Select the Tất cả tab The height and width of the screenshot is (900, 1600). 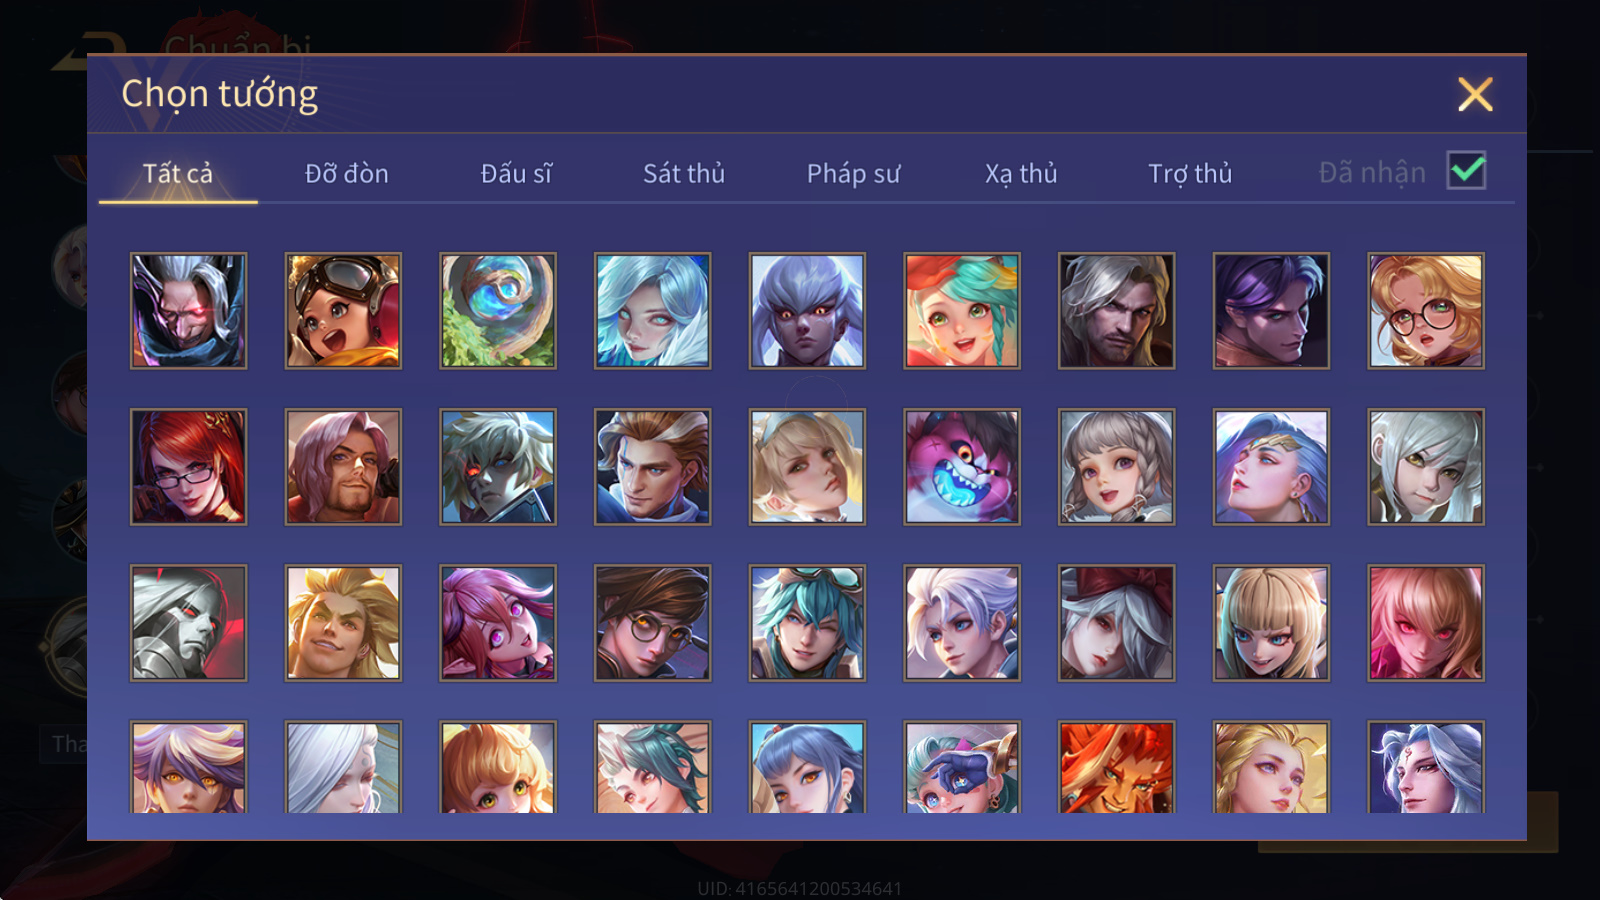point(178,174)
